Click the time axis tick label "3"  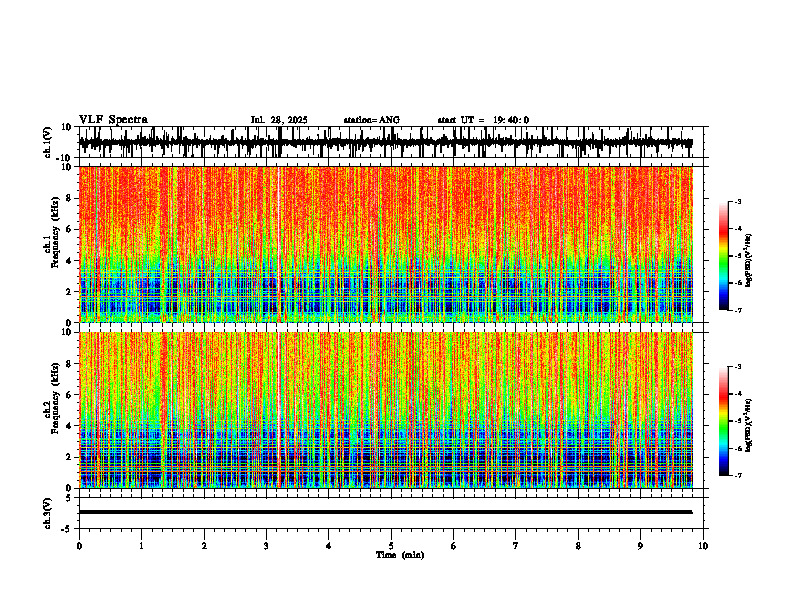266,546
